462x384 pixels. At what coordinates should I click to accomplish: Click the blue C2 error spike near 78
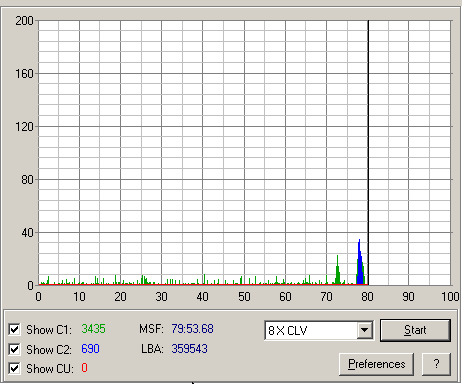tap(360, 263)
